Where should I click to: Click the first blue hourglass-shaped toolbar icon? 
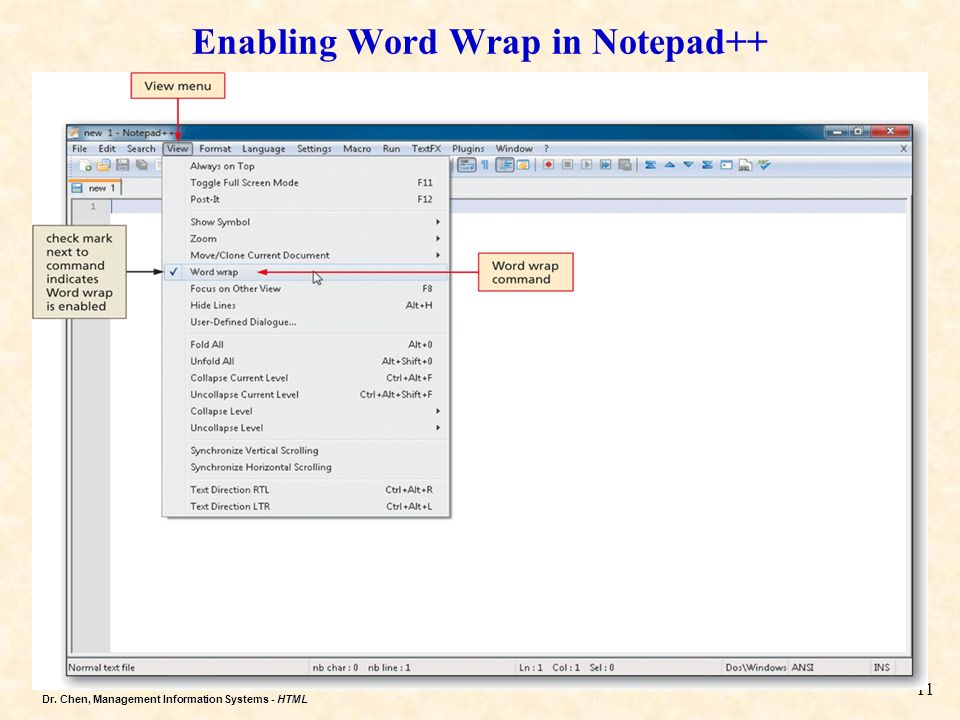[650, 165]
